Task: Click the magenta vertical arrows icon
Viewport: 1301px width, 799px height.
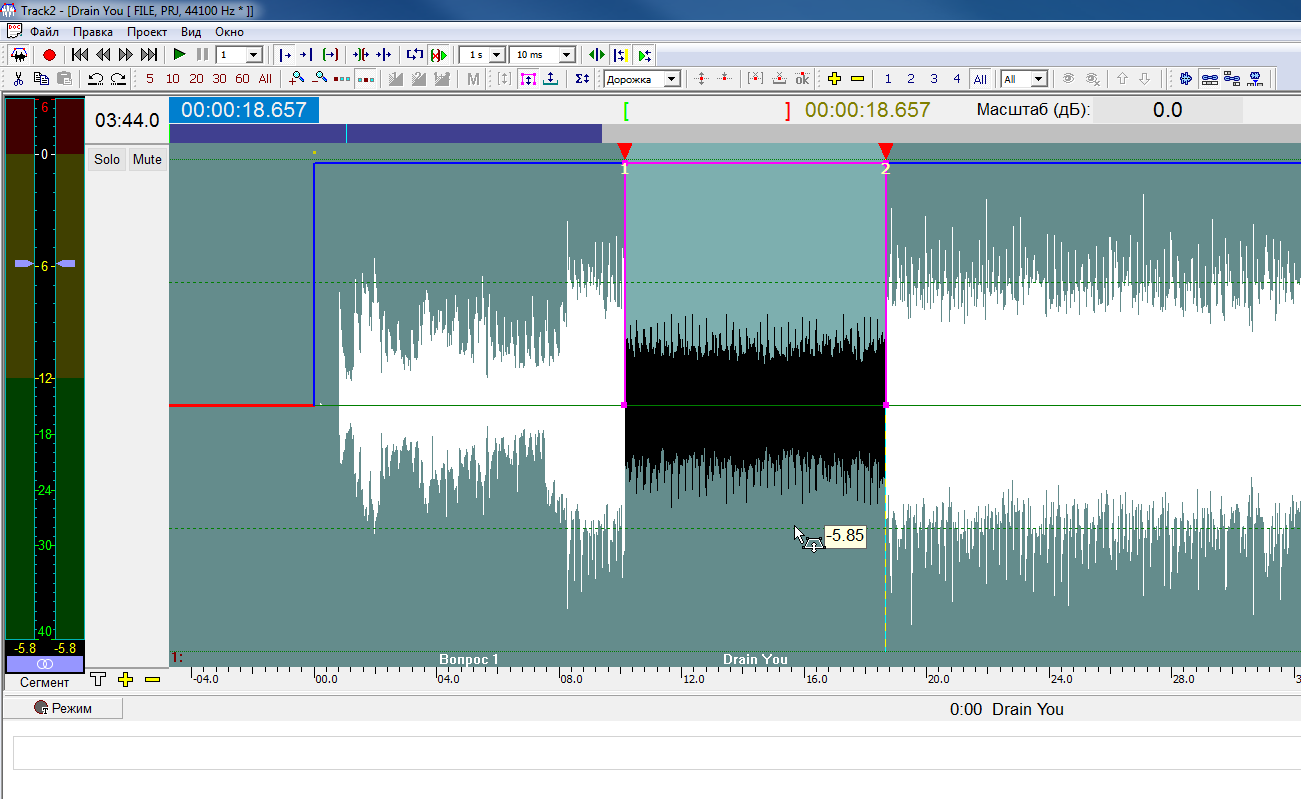Action: [x=528, y=79]
